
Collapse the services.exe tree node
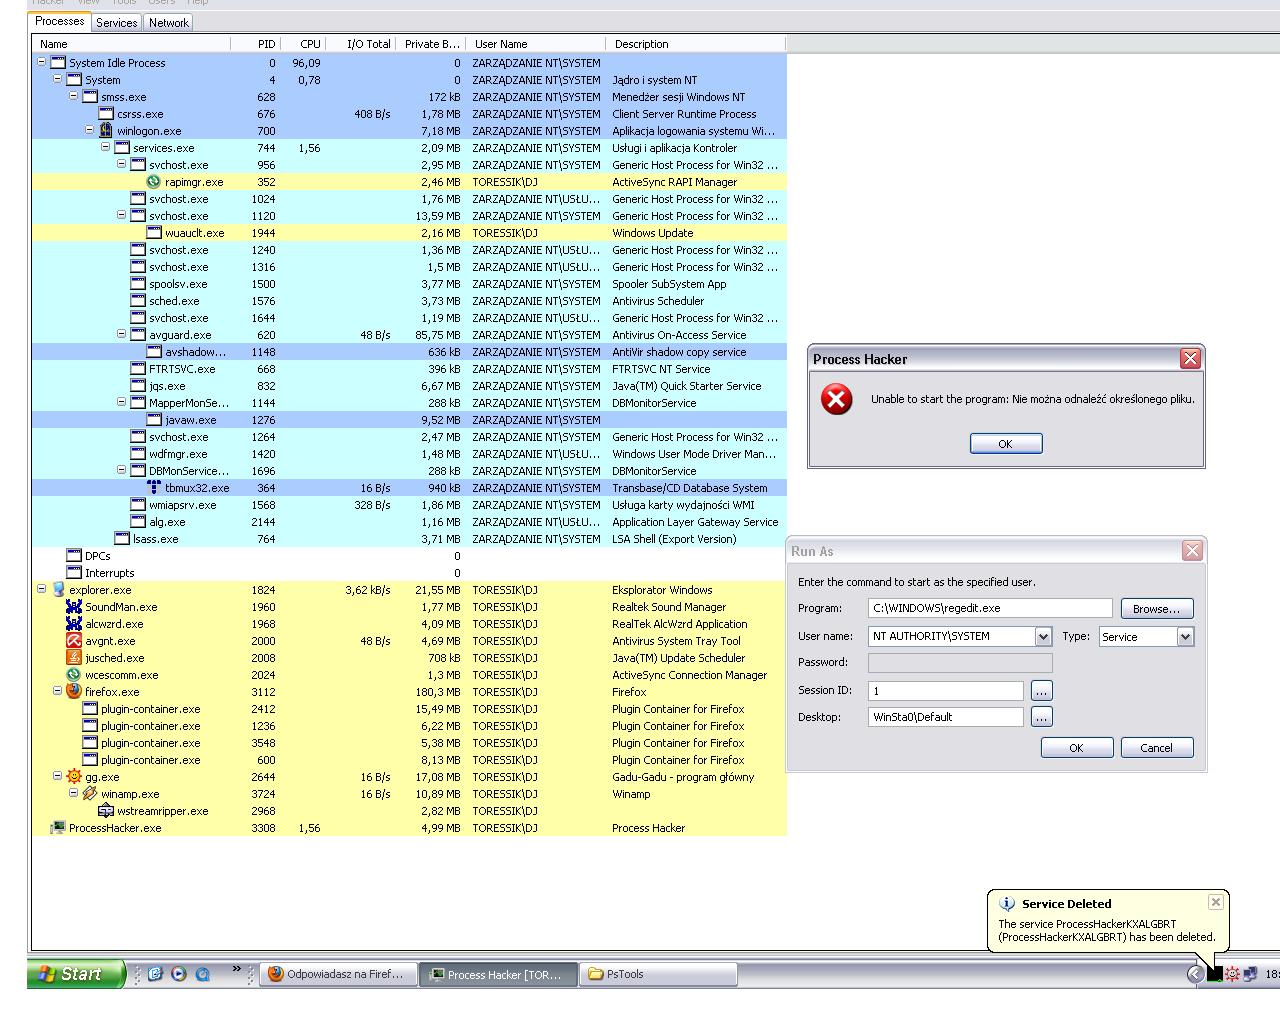[x=105, y=147]
